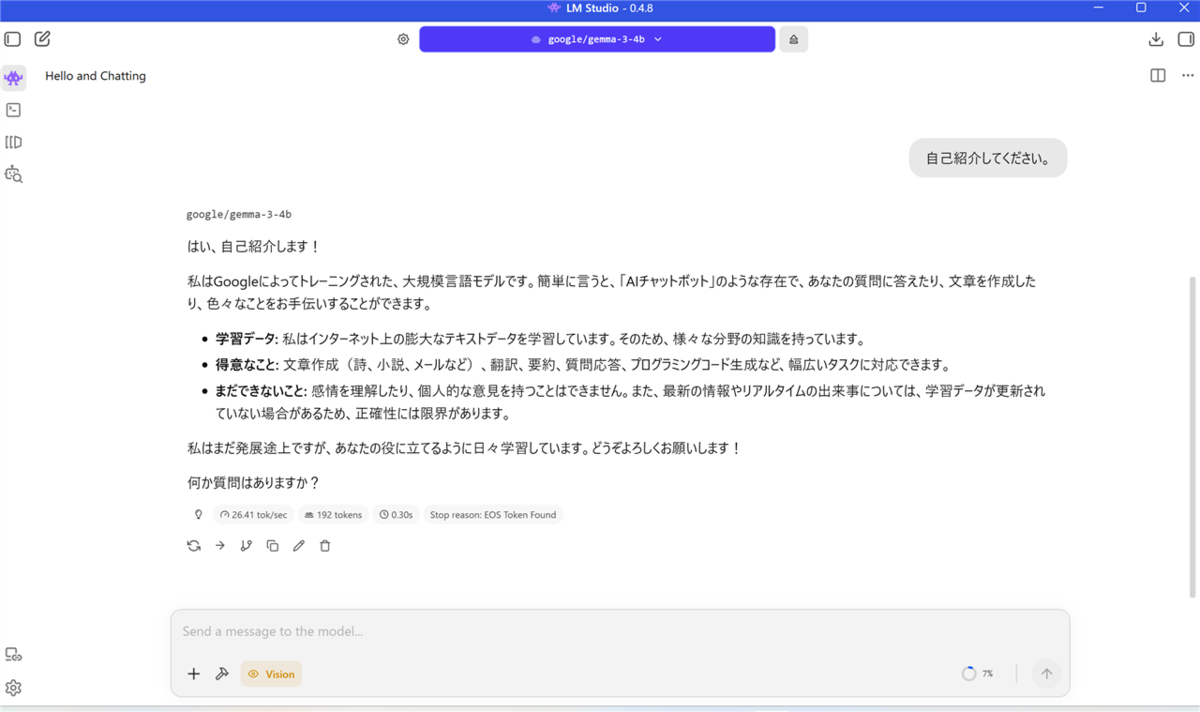Click the 0.30s time stat badge

[x=395, y=515]
